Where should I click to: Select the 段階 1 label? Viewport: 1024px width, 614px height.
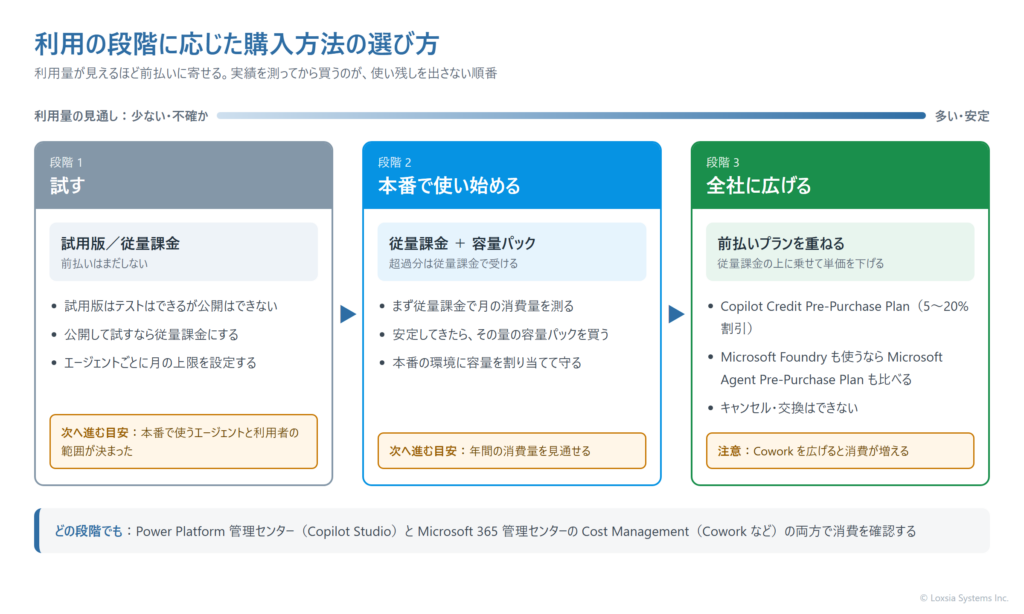(x=66, y=162)
